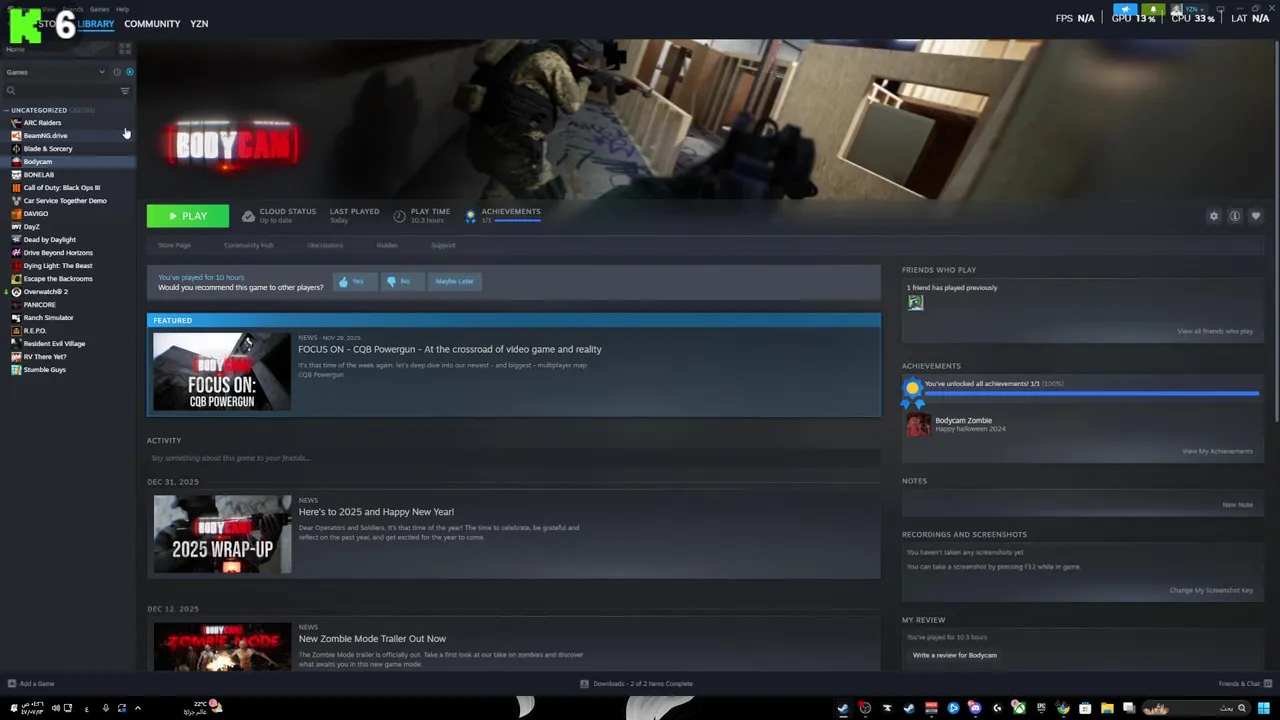Click Write a review for Bodycam

tap(955, 655)
